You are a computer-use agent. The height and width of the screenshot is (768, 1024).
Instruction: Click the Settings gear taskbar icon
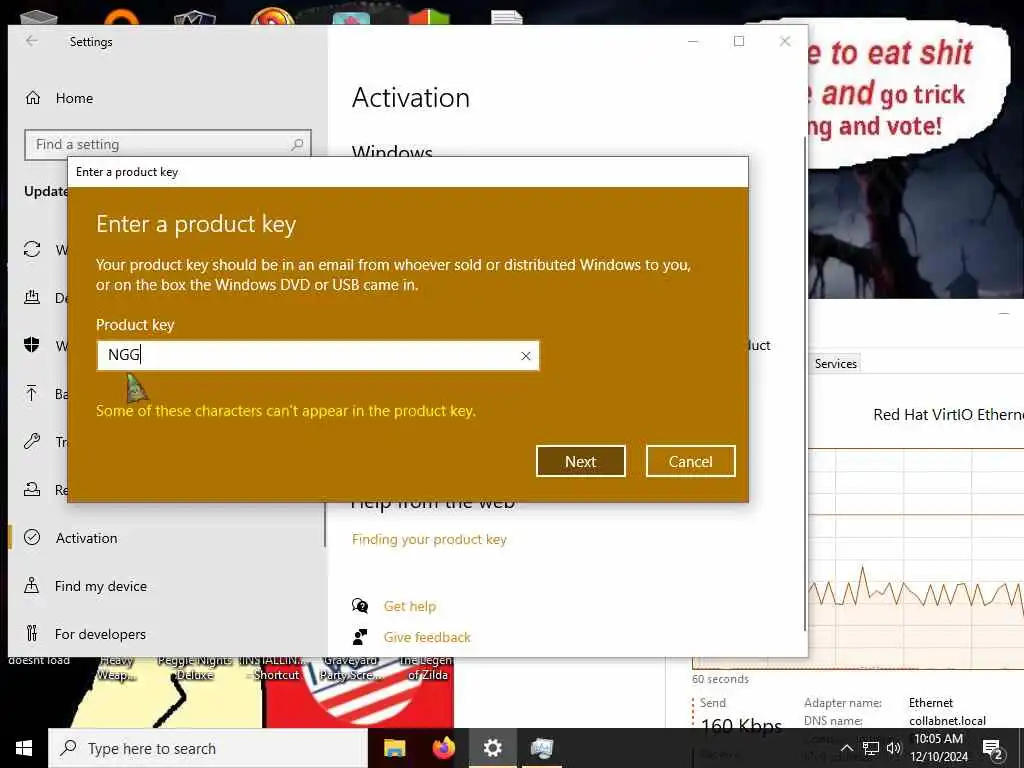pos(492,748)
